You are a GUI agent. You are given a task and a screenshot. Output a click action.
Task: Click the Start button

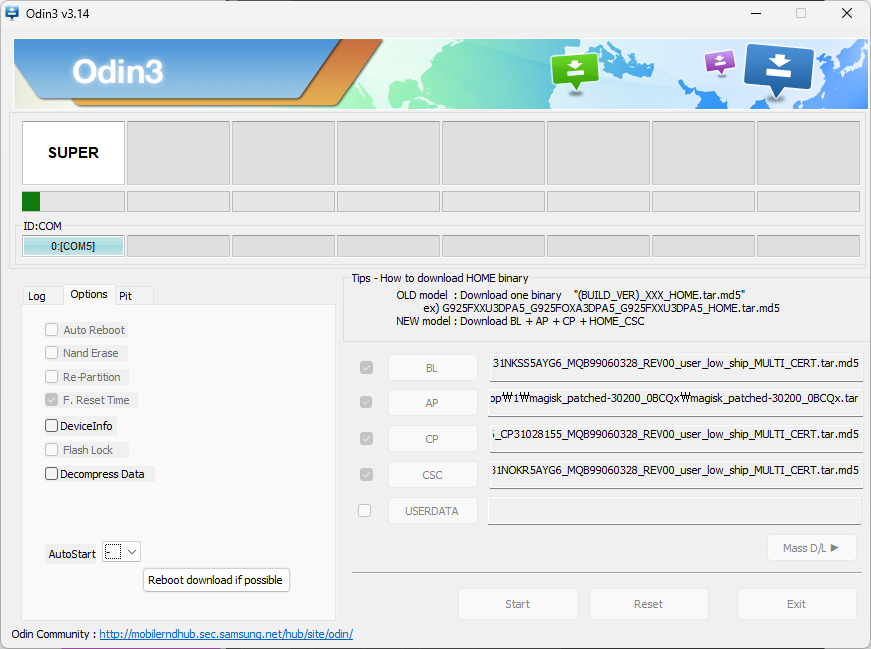[x=518, y=604]
